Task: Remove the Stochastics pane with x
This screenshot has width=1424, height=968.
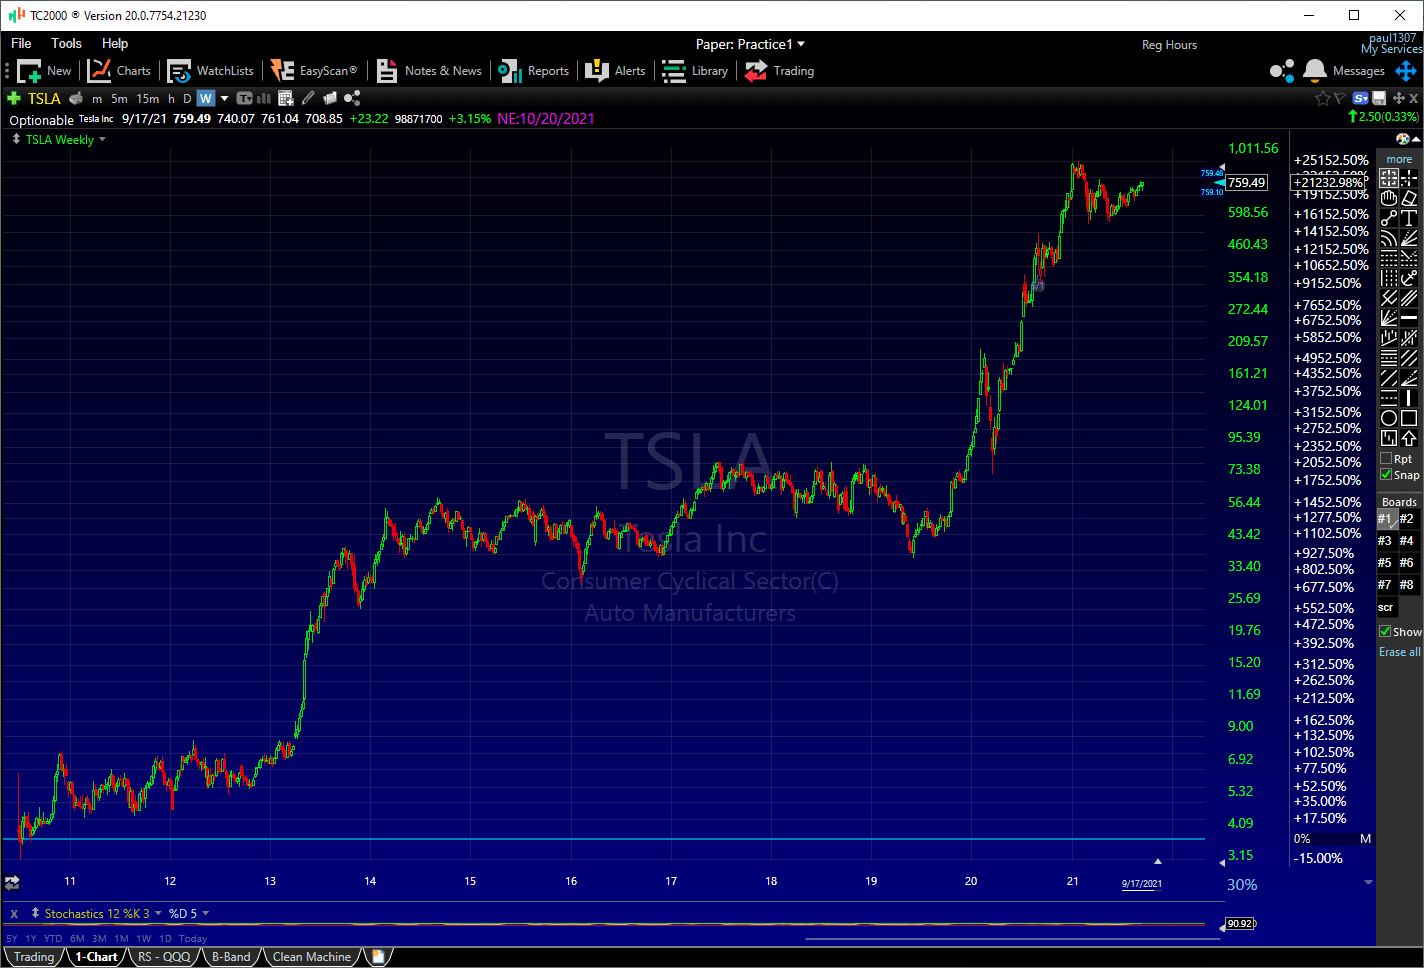Action: pos(14,914)
